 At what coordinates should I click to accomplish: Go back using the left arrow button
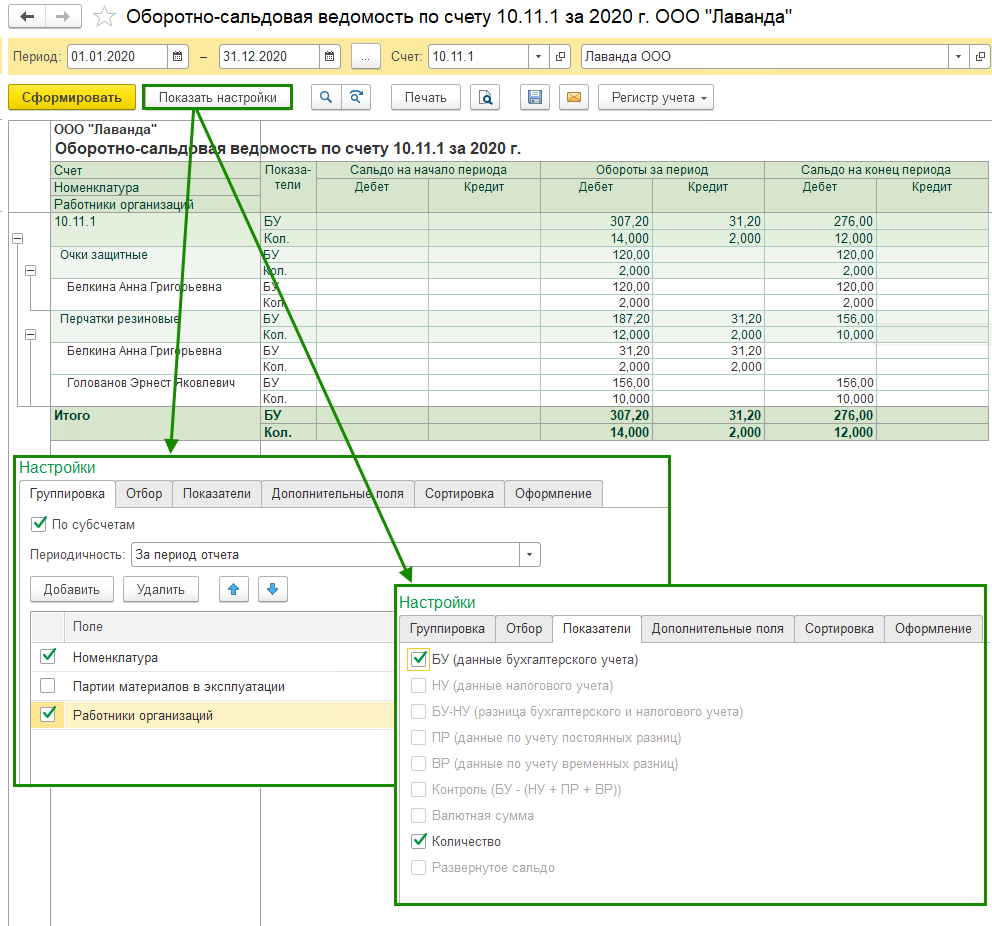pos(27,16)
